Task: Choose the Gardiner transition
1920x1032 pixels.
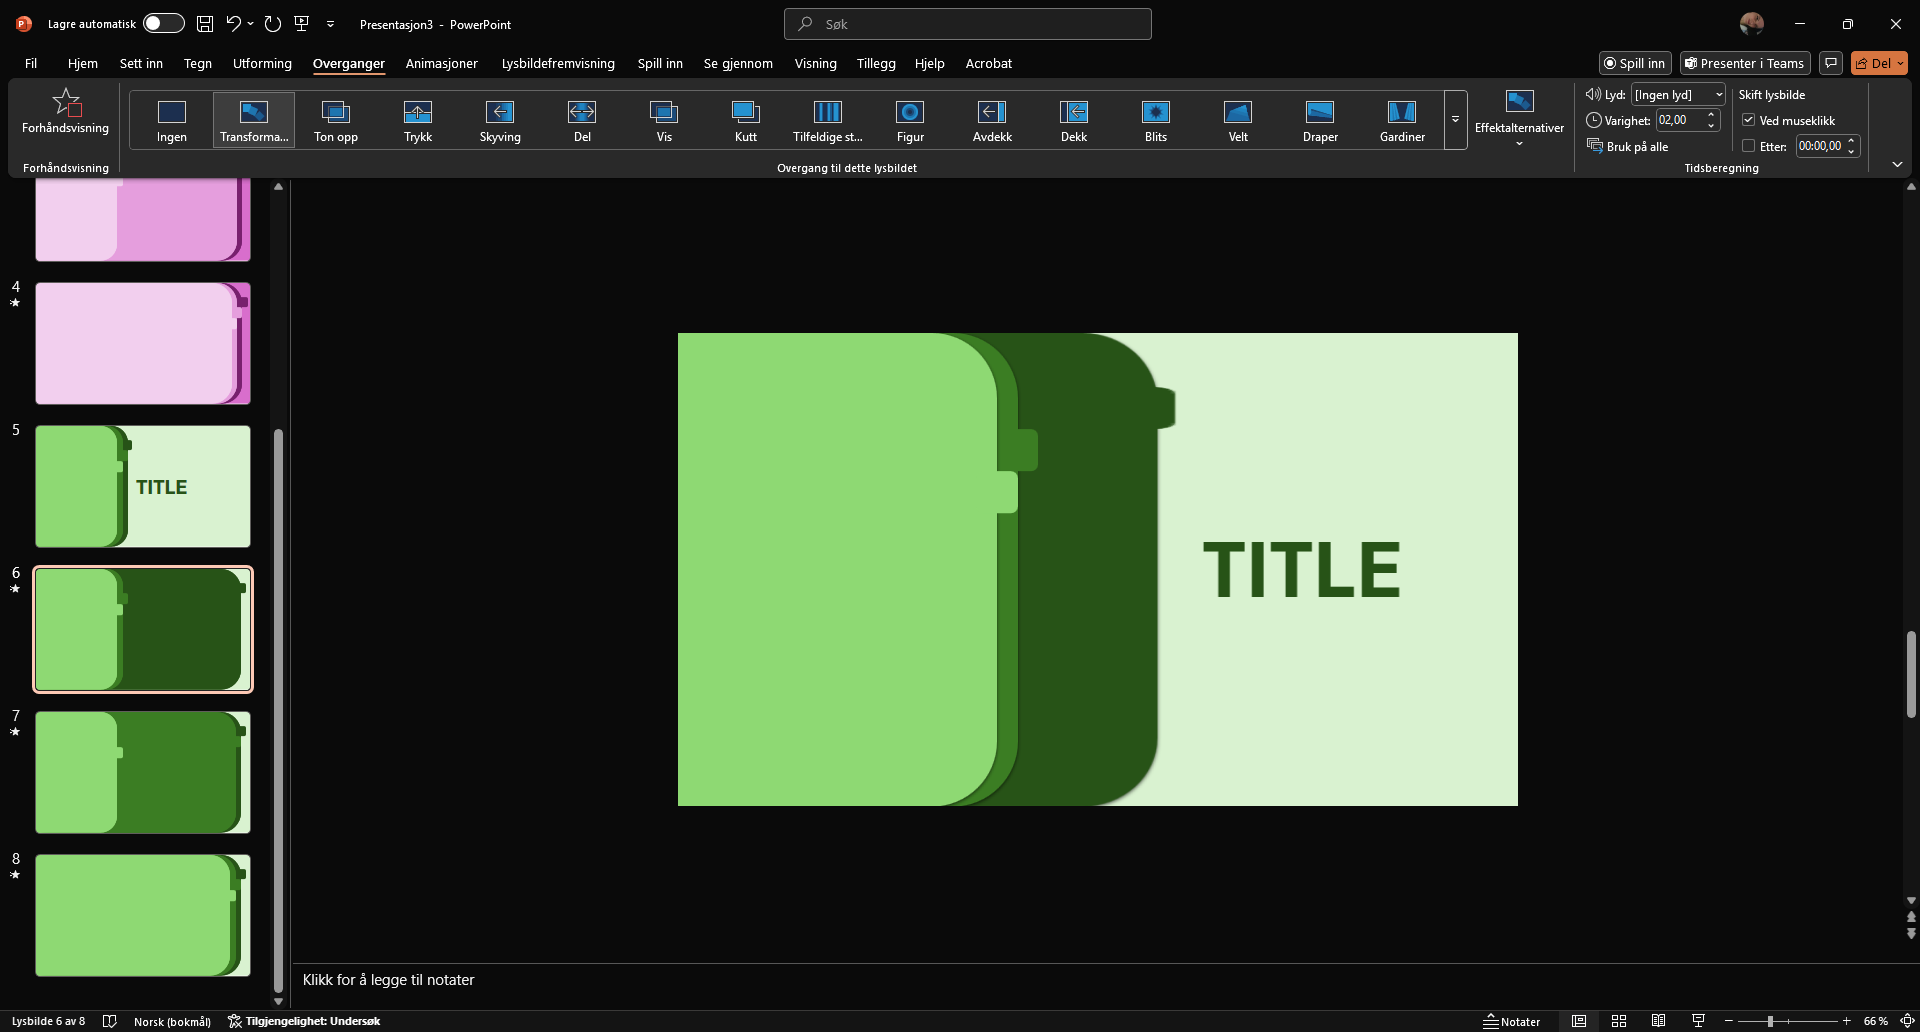Action: [1402, 120]
